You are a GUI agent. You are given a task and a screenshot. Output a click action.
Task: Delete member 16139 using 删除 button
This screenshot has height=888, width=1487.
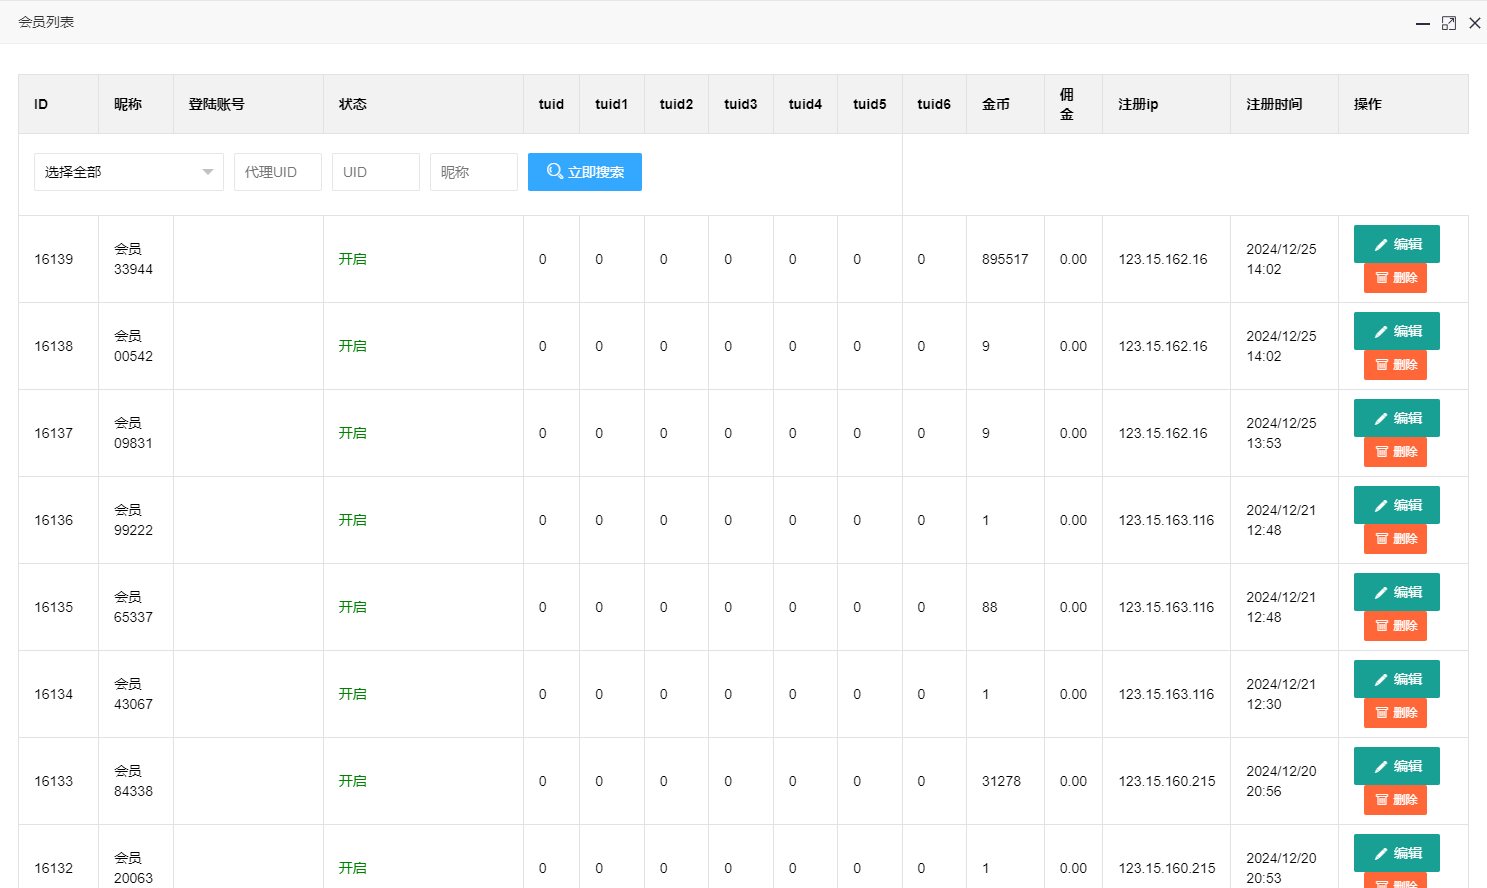[x=1395, y=278]
